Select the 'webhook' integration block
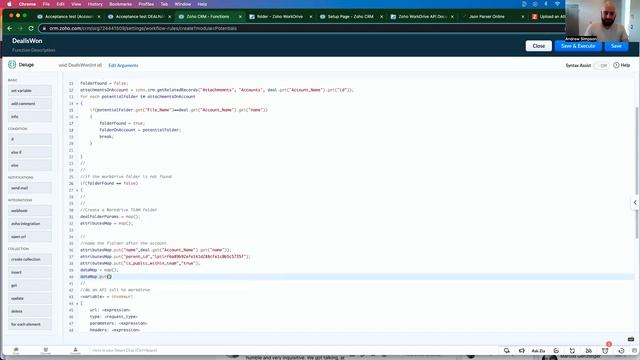Viewport: 640px width, 360px height. [30, 211]
